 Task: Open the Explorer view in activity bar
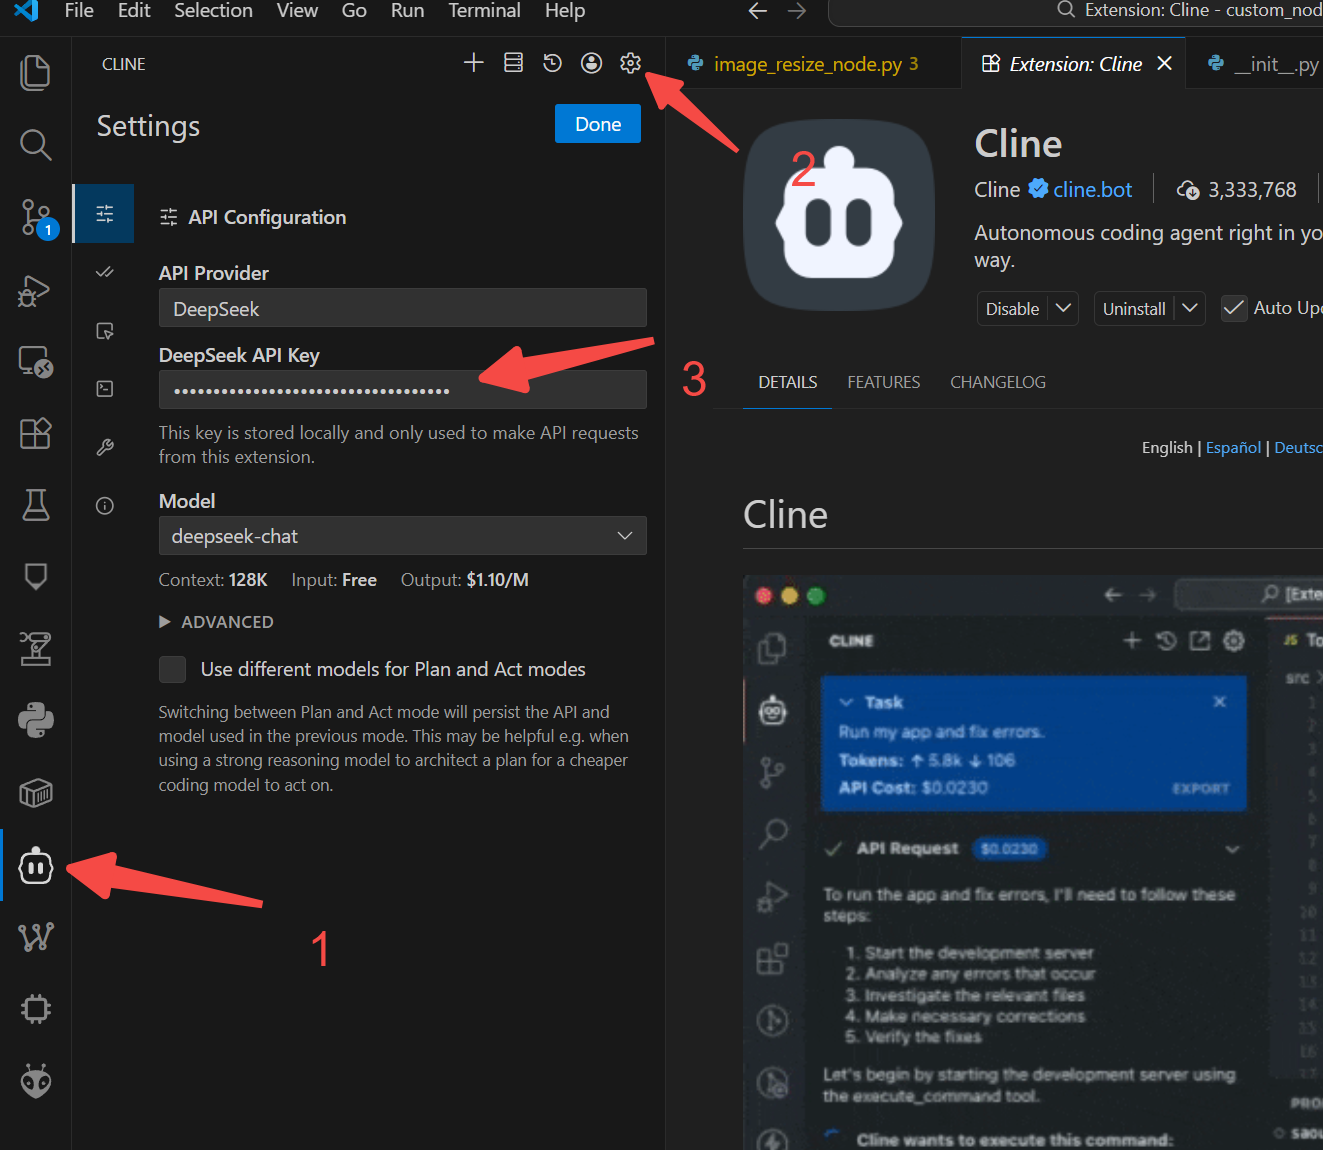35,73
